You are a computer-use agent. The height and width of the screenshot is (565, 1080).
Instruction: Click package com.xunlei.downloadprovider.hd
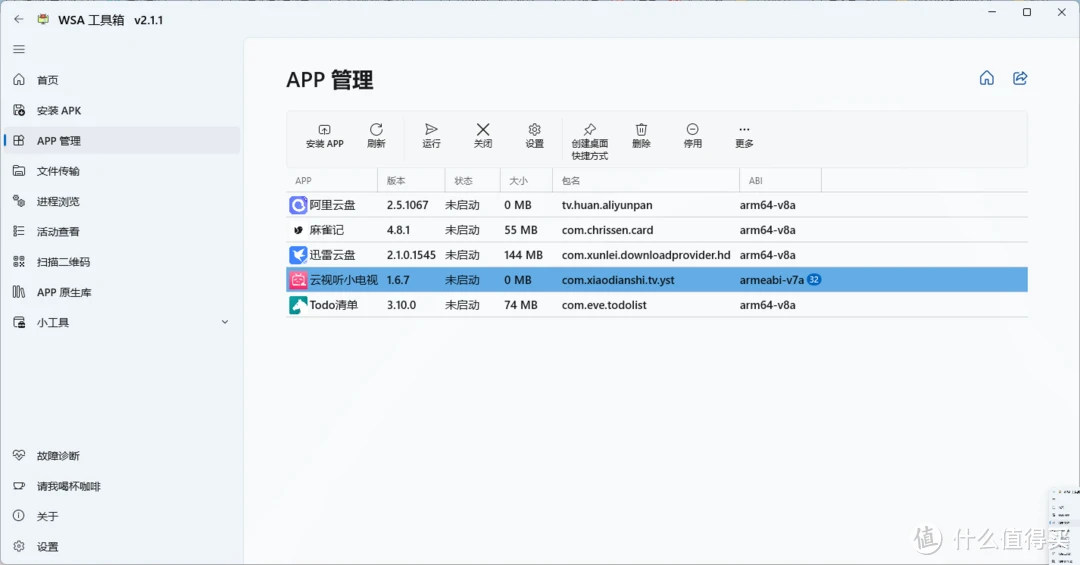click(646, 255)
